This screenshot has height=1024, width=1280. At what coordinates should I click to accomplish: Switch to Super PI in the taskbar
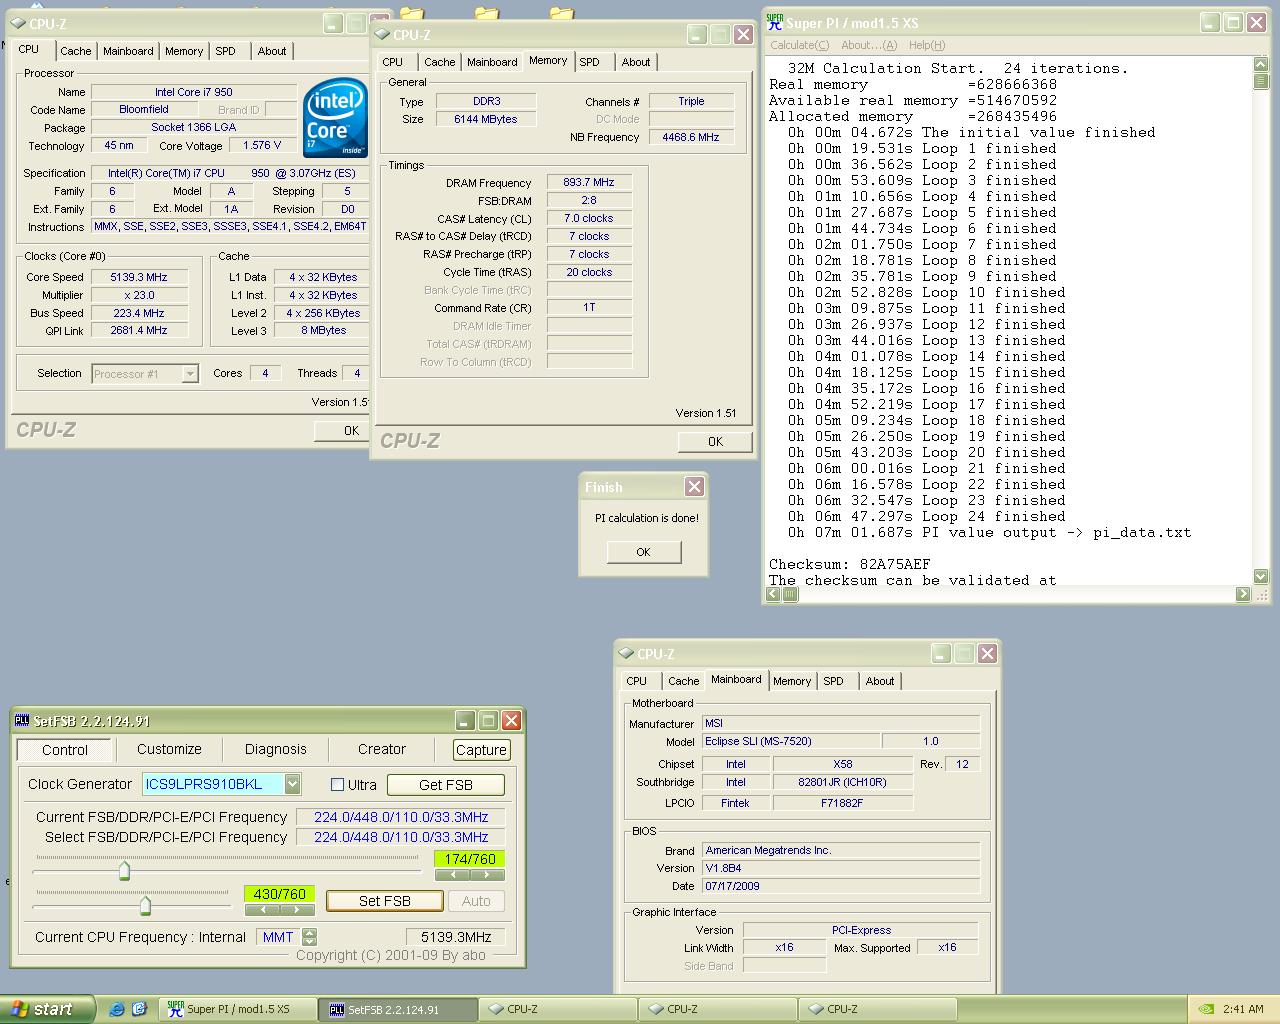click(x=238, y=1009)
